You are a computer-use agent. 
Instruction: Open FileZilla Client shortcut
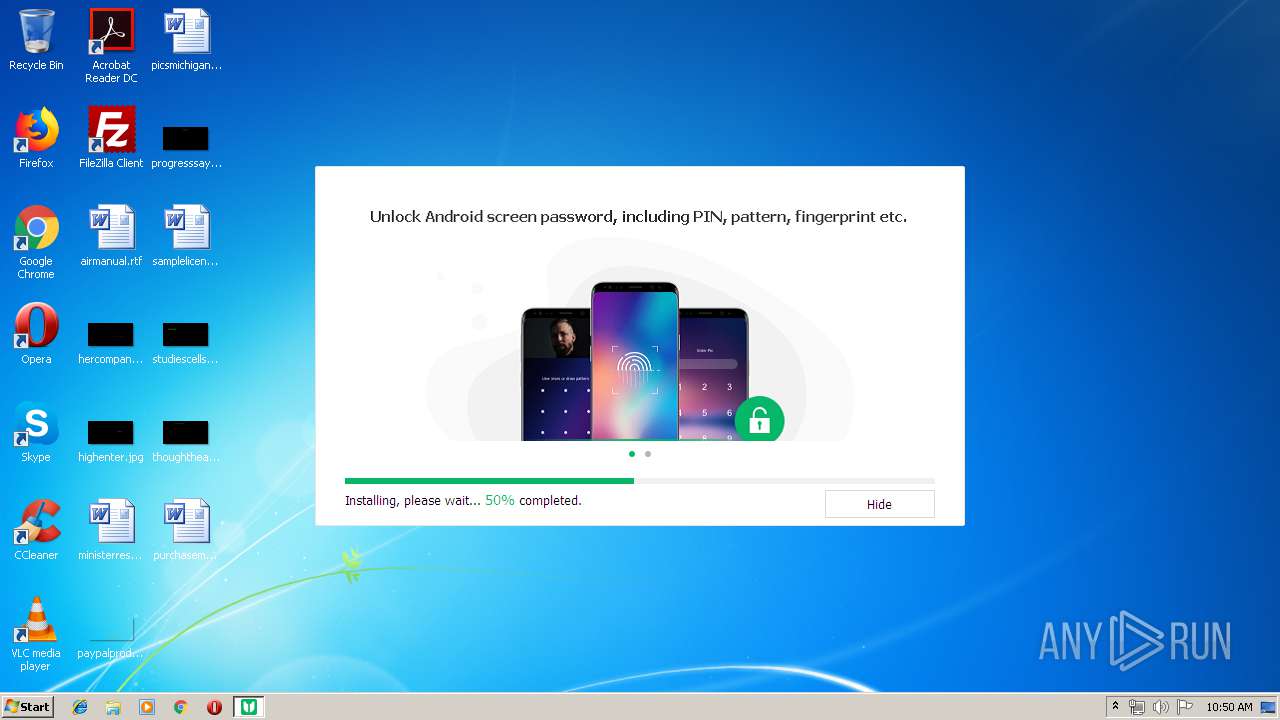click(x=111, y=138)
